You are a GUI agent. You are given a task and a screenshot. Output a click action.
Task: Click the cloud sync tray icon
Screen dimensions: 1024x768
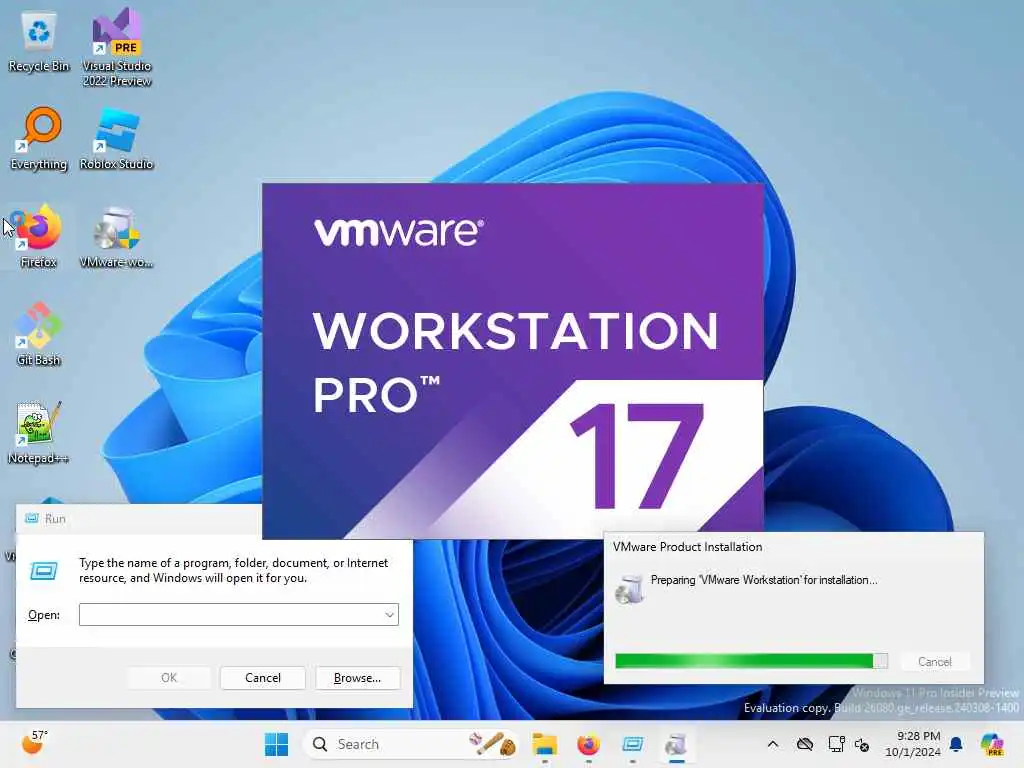click(805, 744)
